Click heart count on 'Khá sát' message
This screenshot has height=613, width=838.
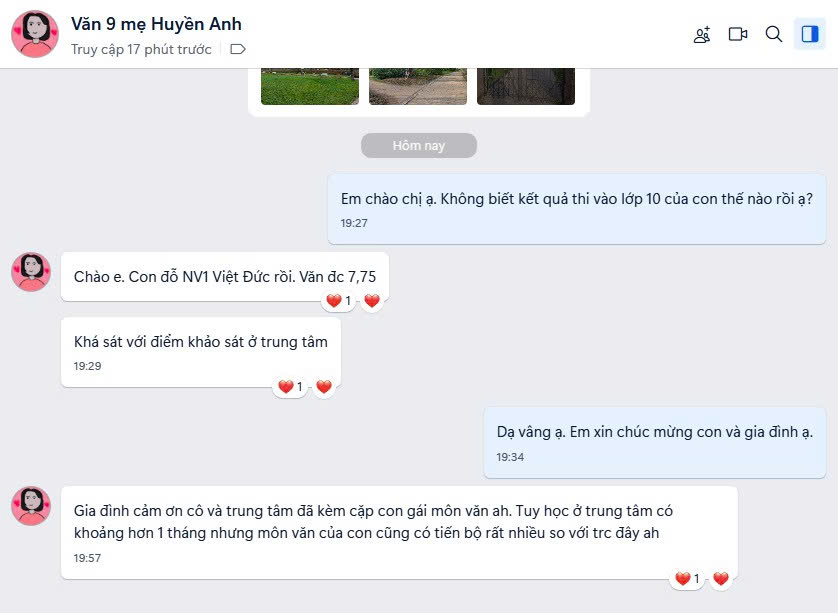click(290, 386)
